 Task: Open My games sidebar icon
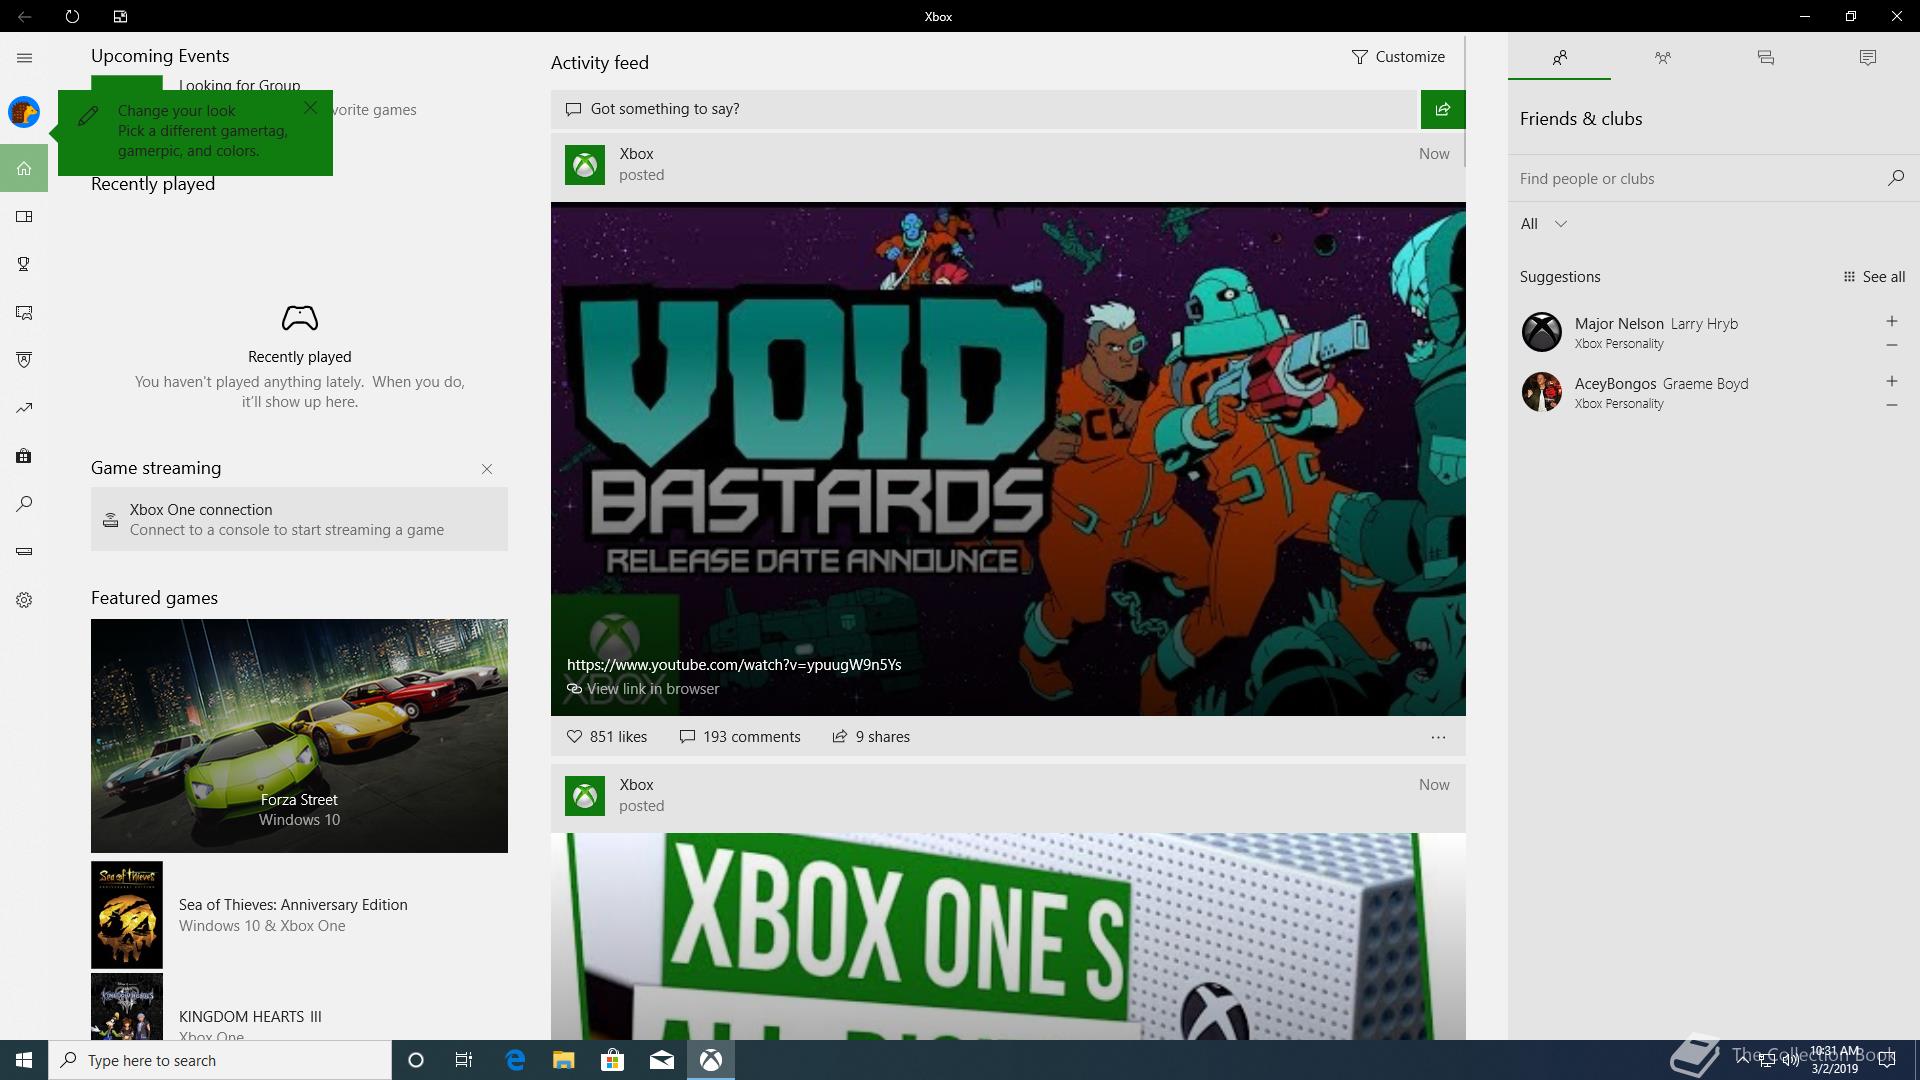pos(24,216)
